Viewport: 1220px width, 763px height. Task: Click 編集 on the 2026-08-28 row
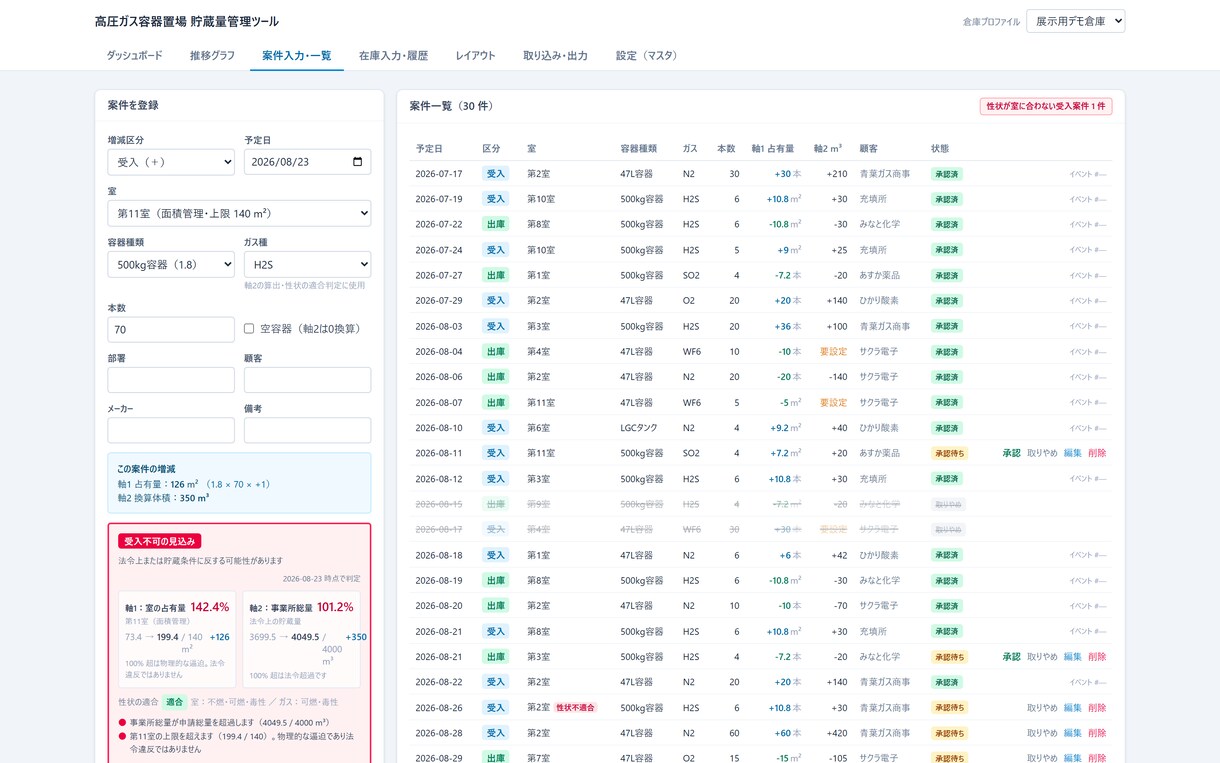coord(1072,733)
